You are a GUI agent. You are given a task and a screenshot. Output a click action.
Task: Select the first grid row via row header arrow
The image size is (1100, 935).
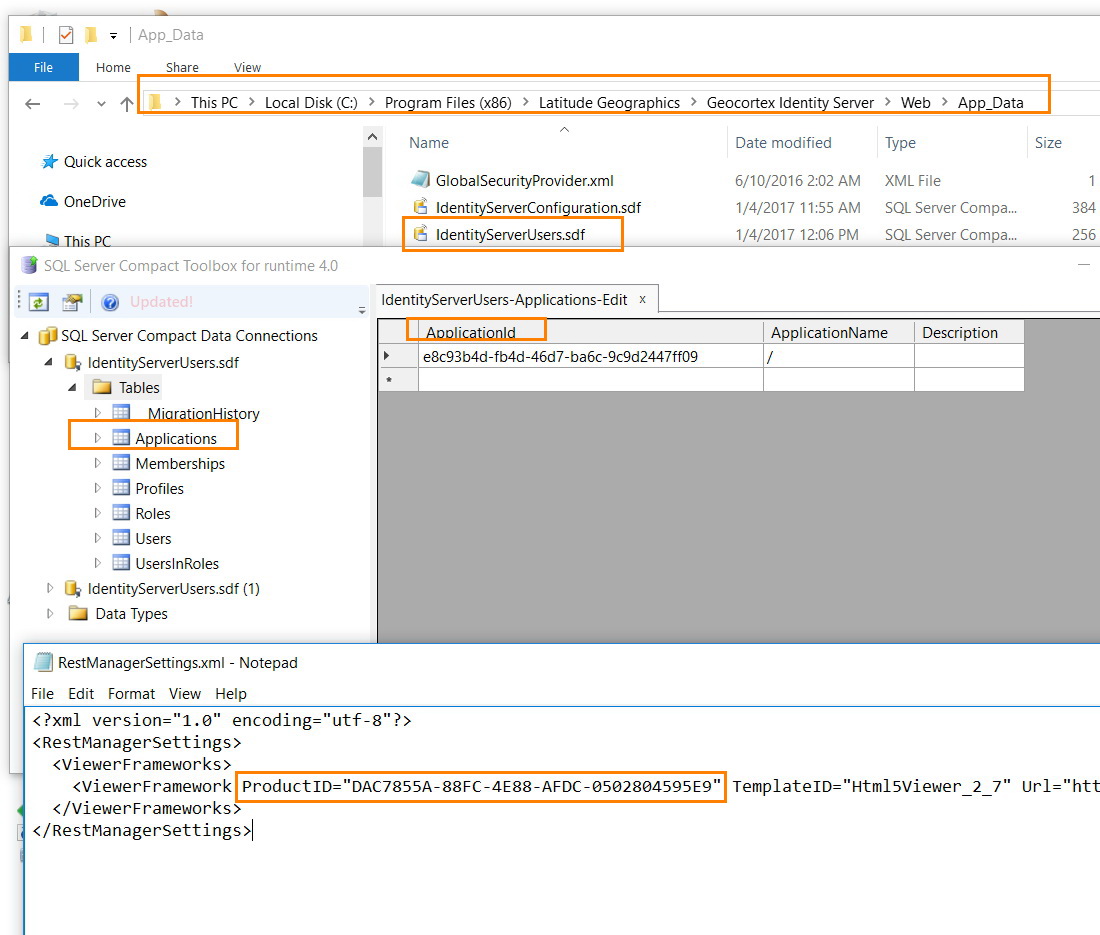coord(398,356)
